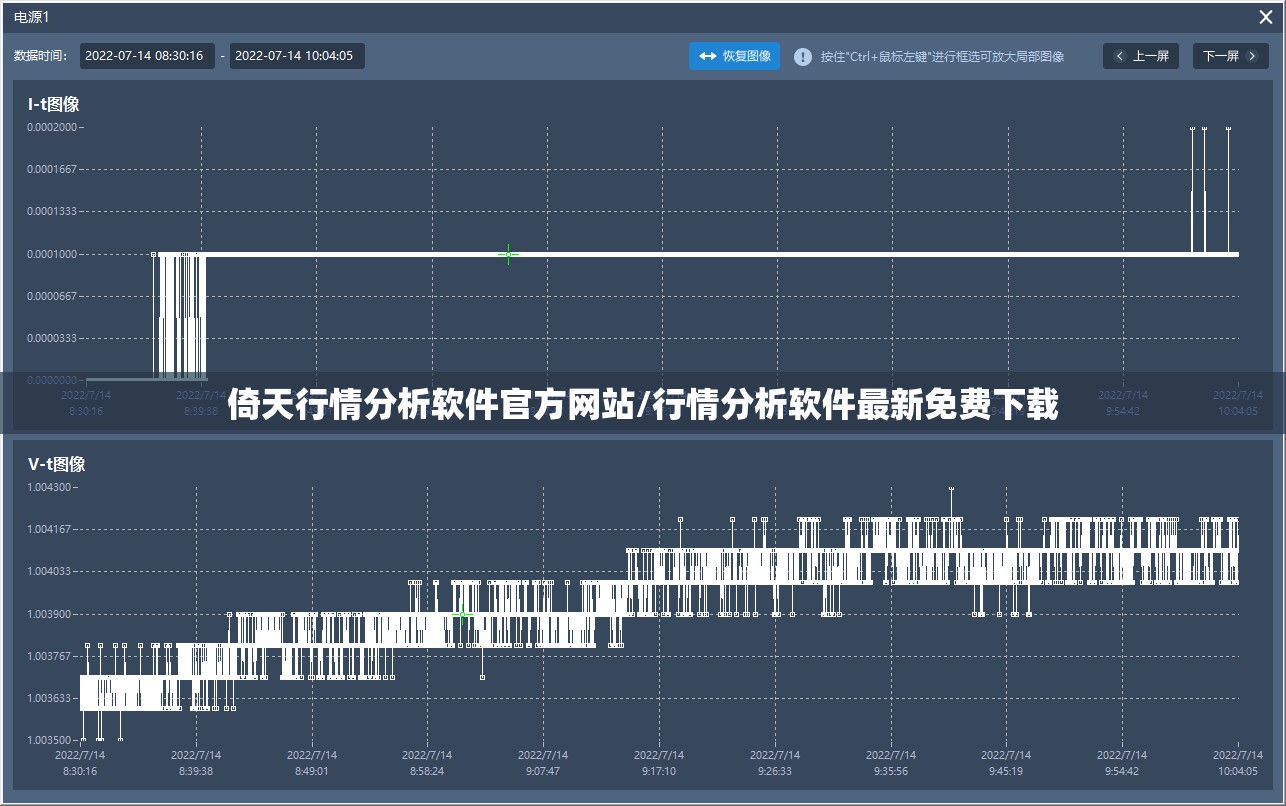Click the 数据时间 label
This screenshot has height=806, width=1286.
pyautogui.click(x=40, y=56)
